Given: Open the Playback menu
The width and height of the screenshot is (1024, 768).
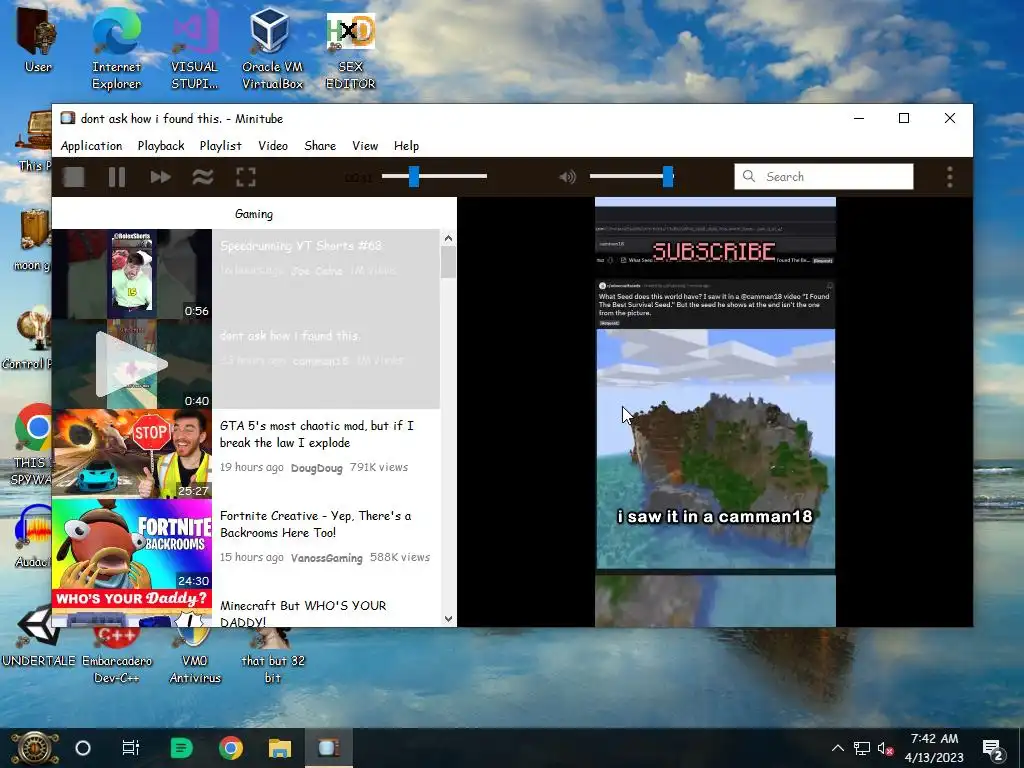Looking at the screenshot, I should (x=161, y=146).
